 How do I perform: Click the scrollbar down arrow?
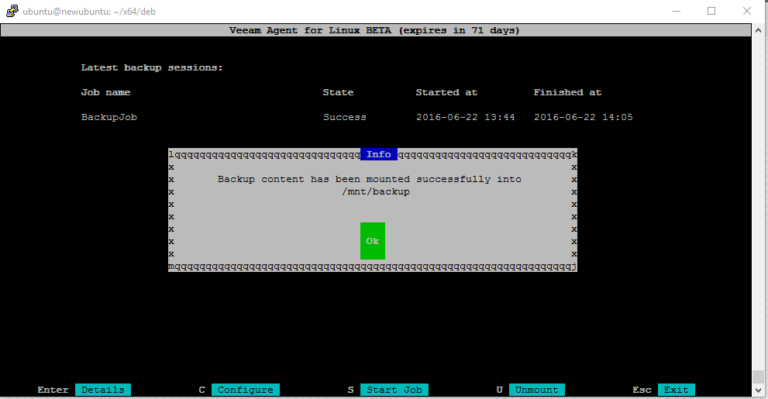click(x=758, y=390)
